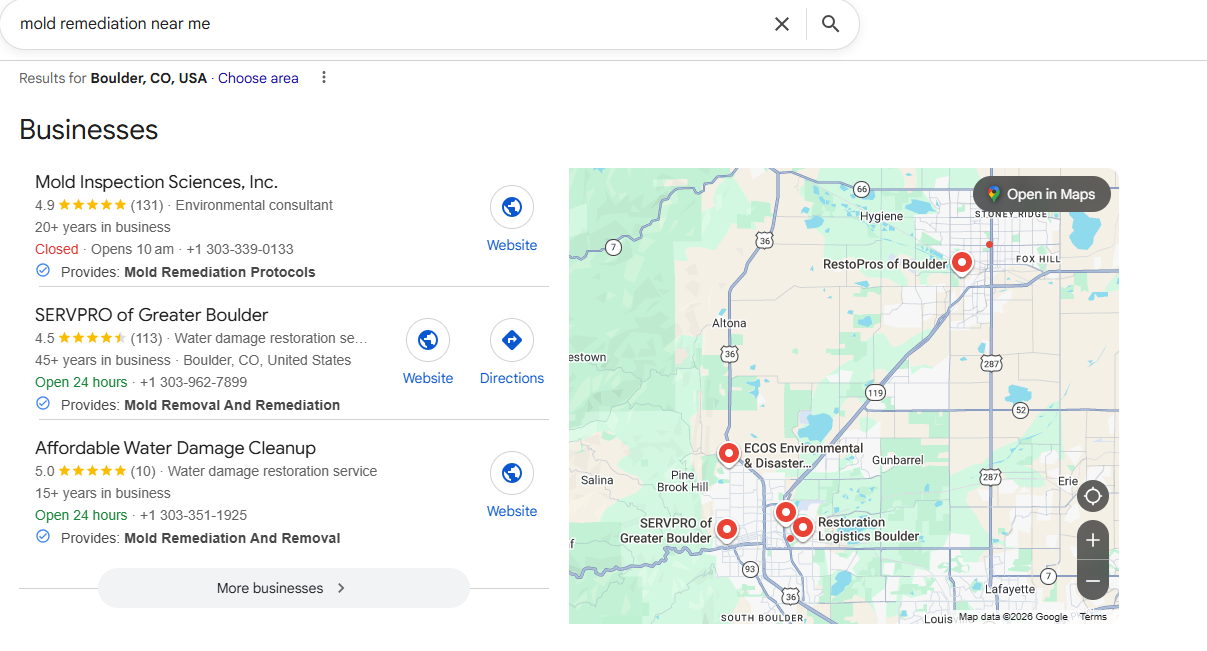Click the Open in Maps button
This screenshot has width=1207, height=651.
[1041, 194]
